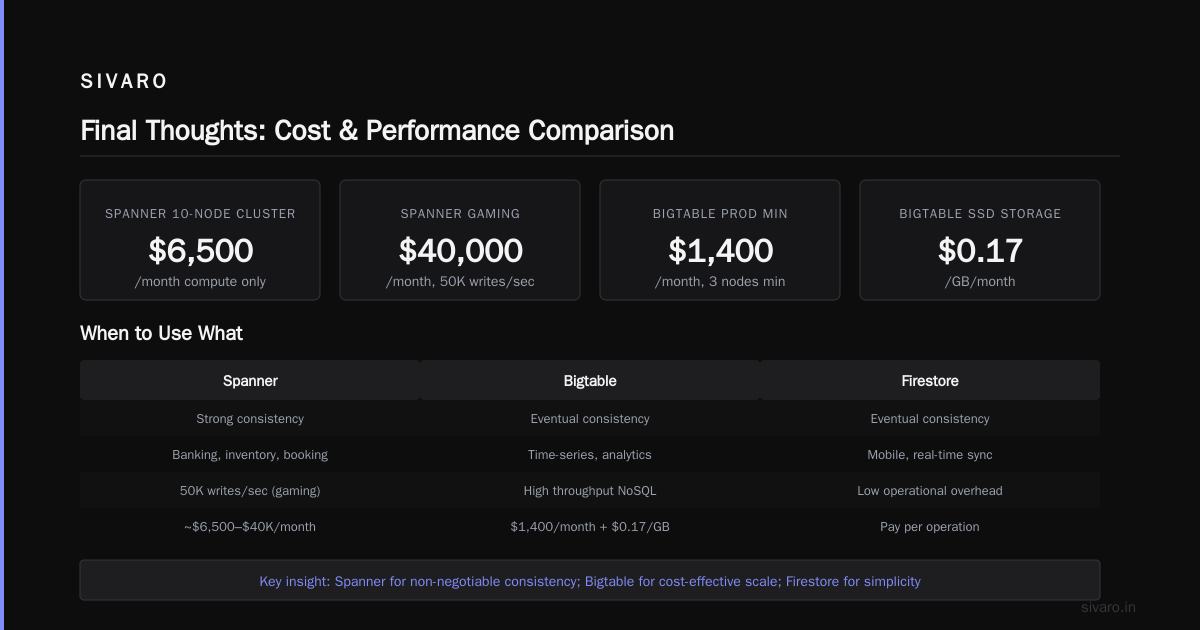
Task: Click the $6,500 value
Action: [200, 250]
